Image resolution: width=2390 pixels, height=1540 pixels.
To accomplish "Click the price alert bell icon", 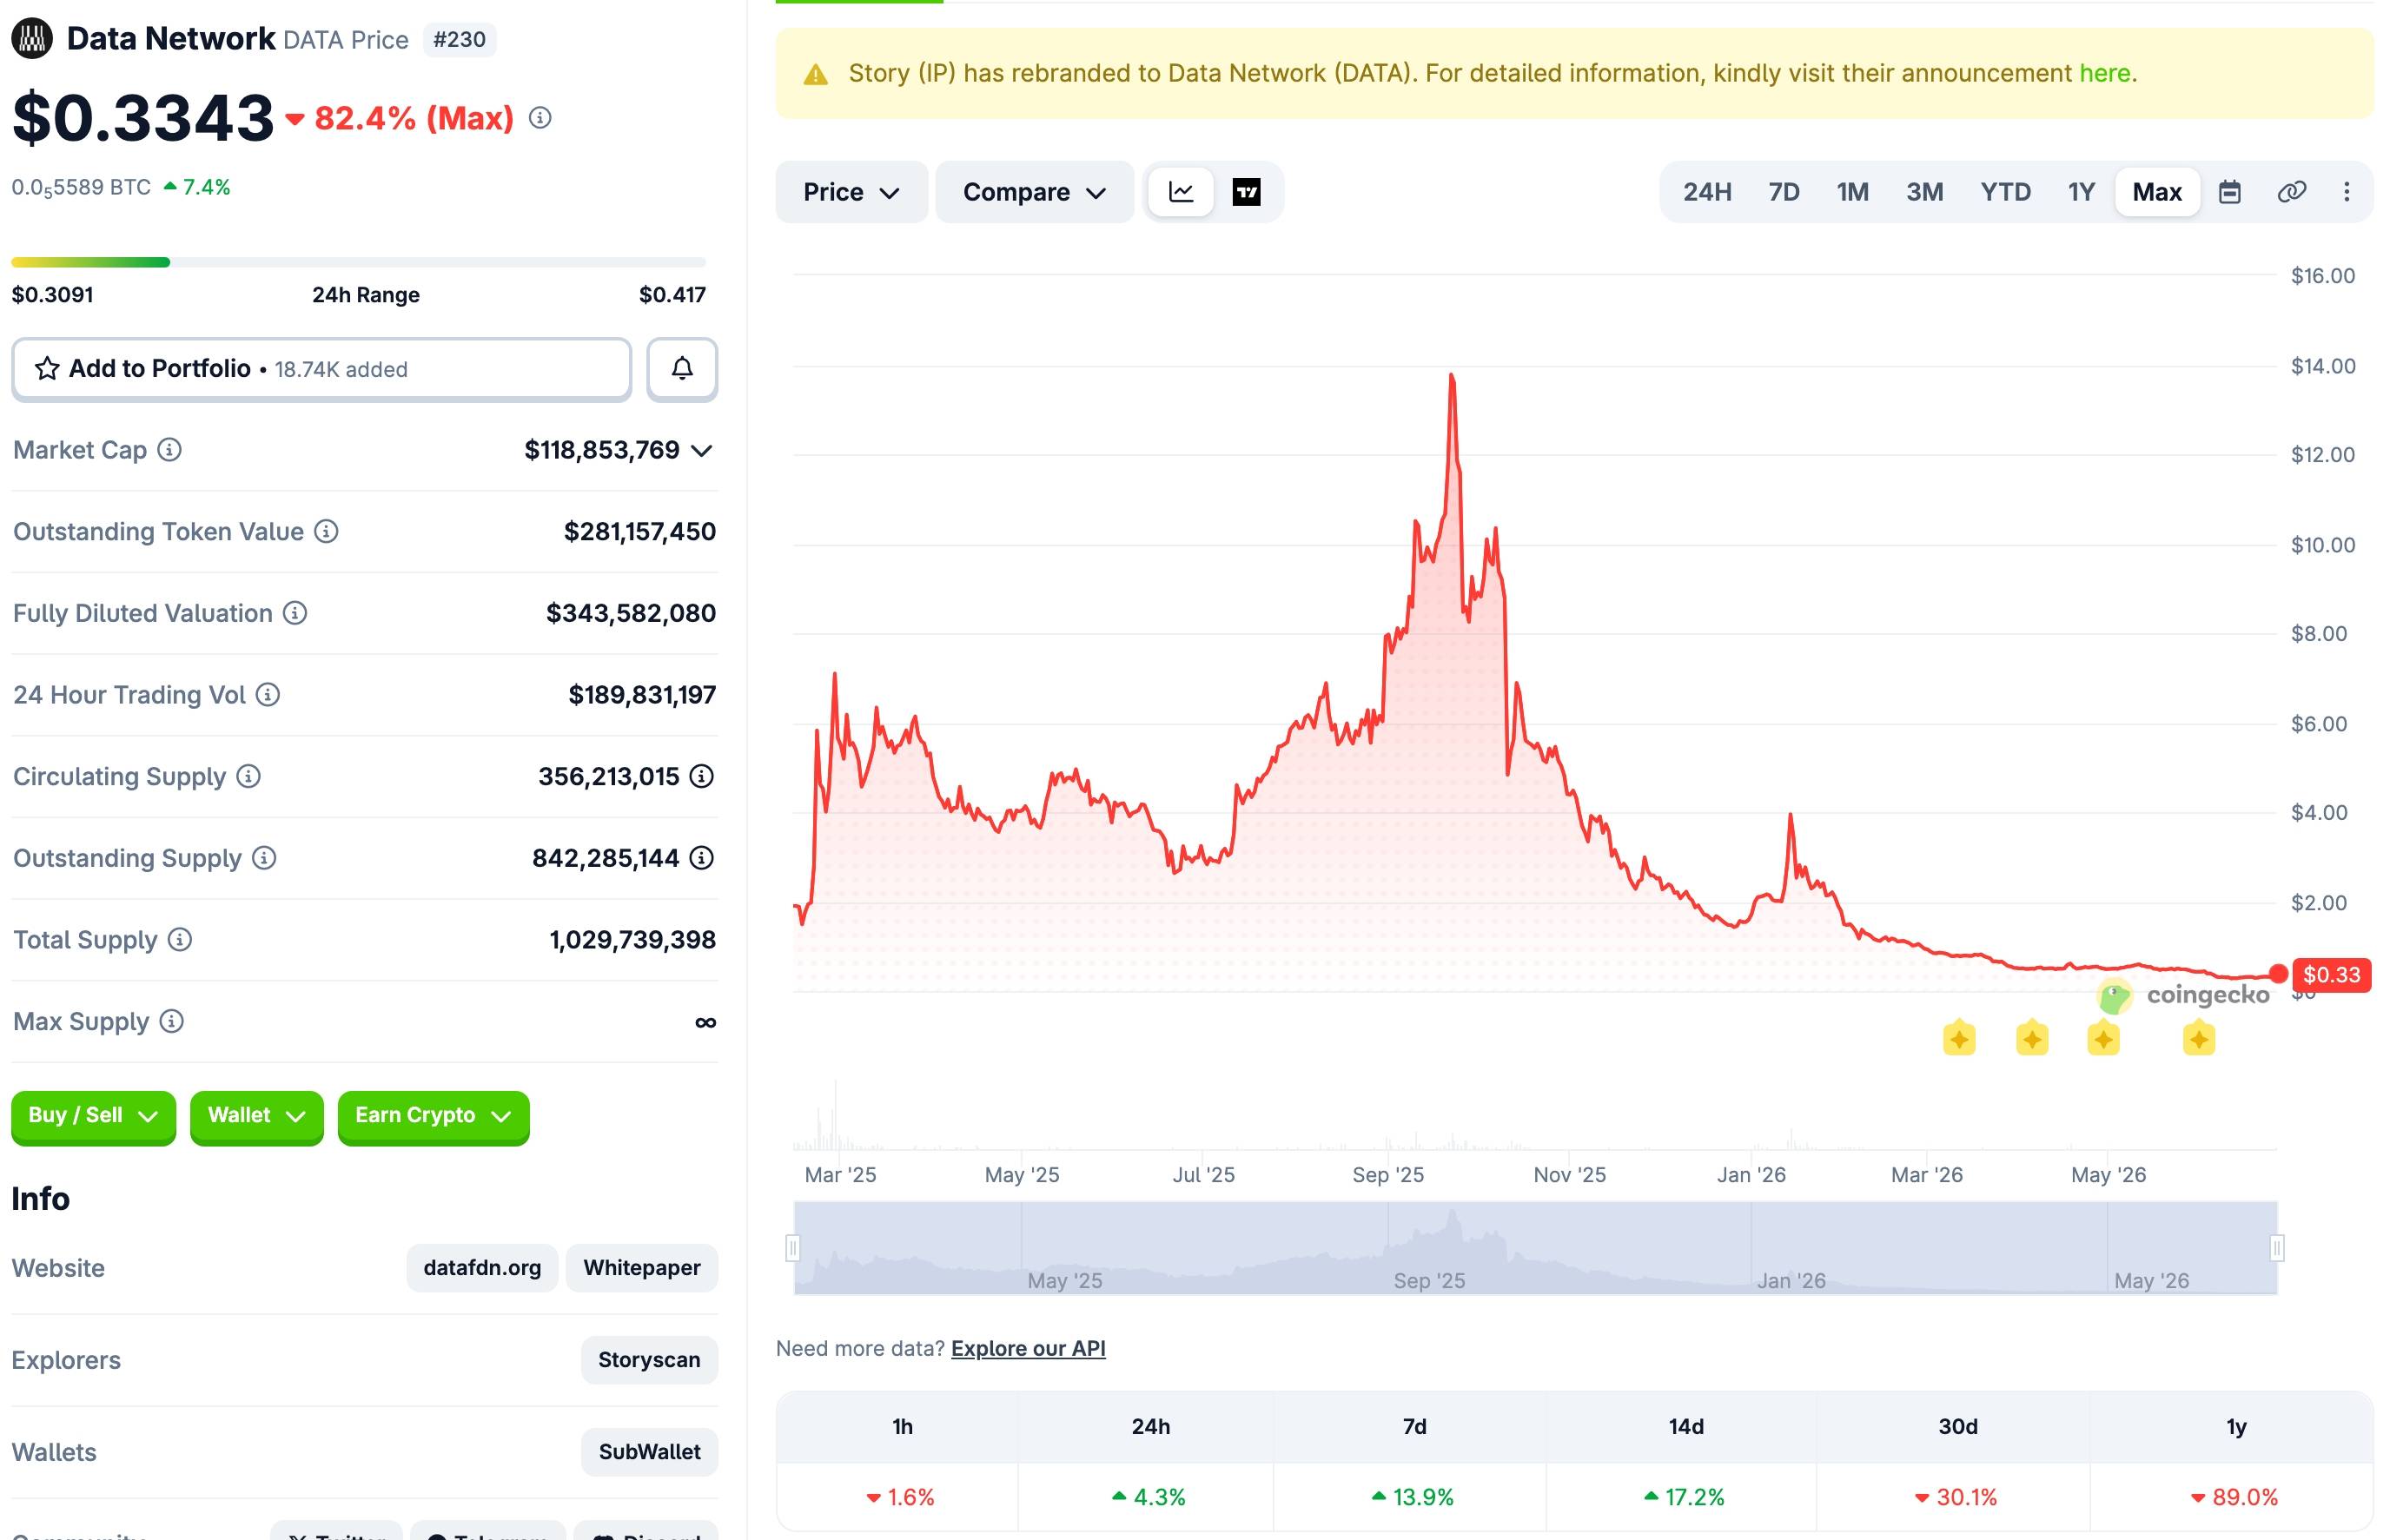I will point(682,369).
